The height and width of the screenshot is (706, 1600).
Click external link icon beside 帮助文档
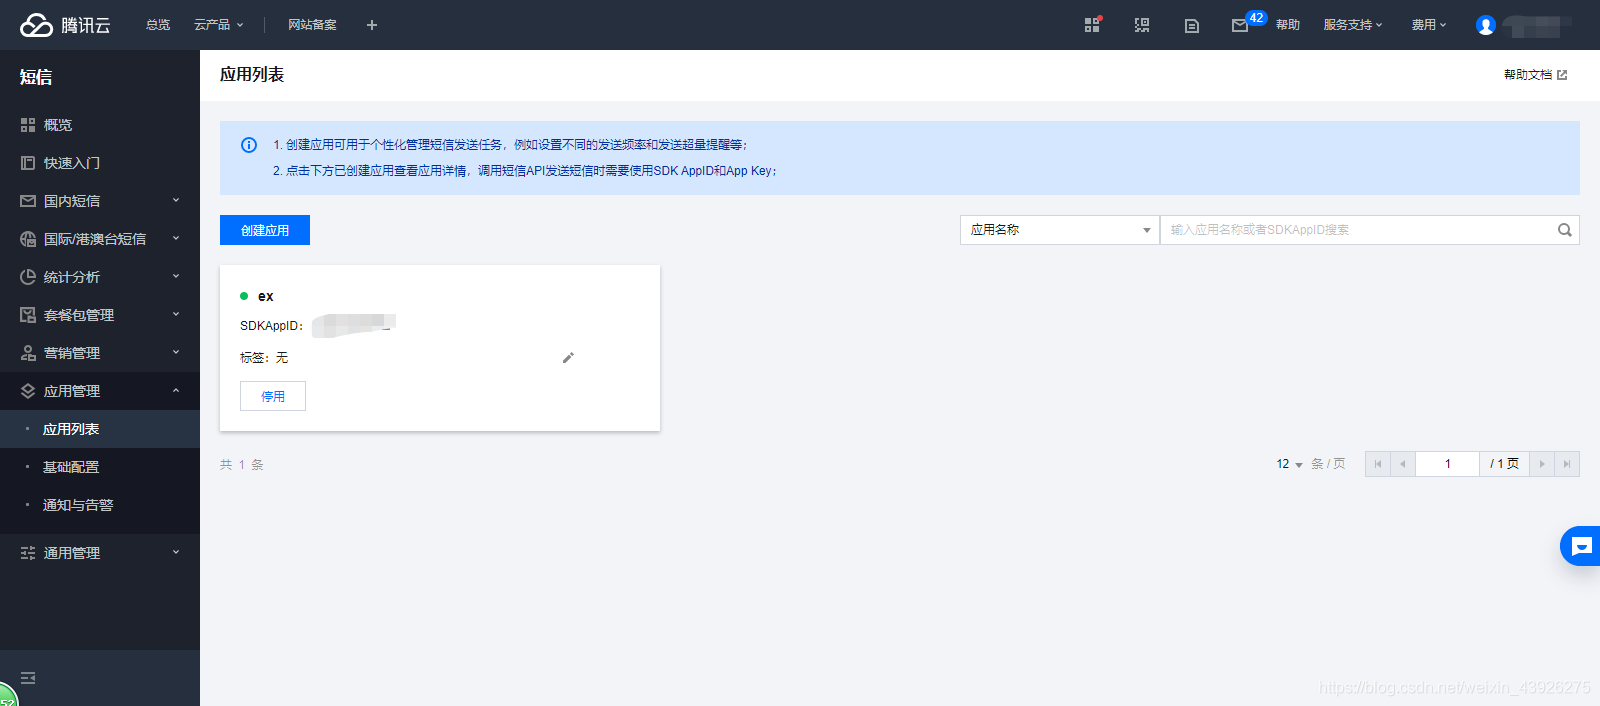tap(1562, 75)
